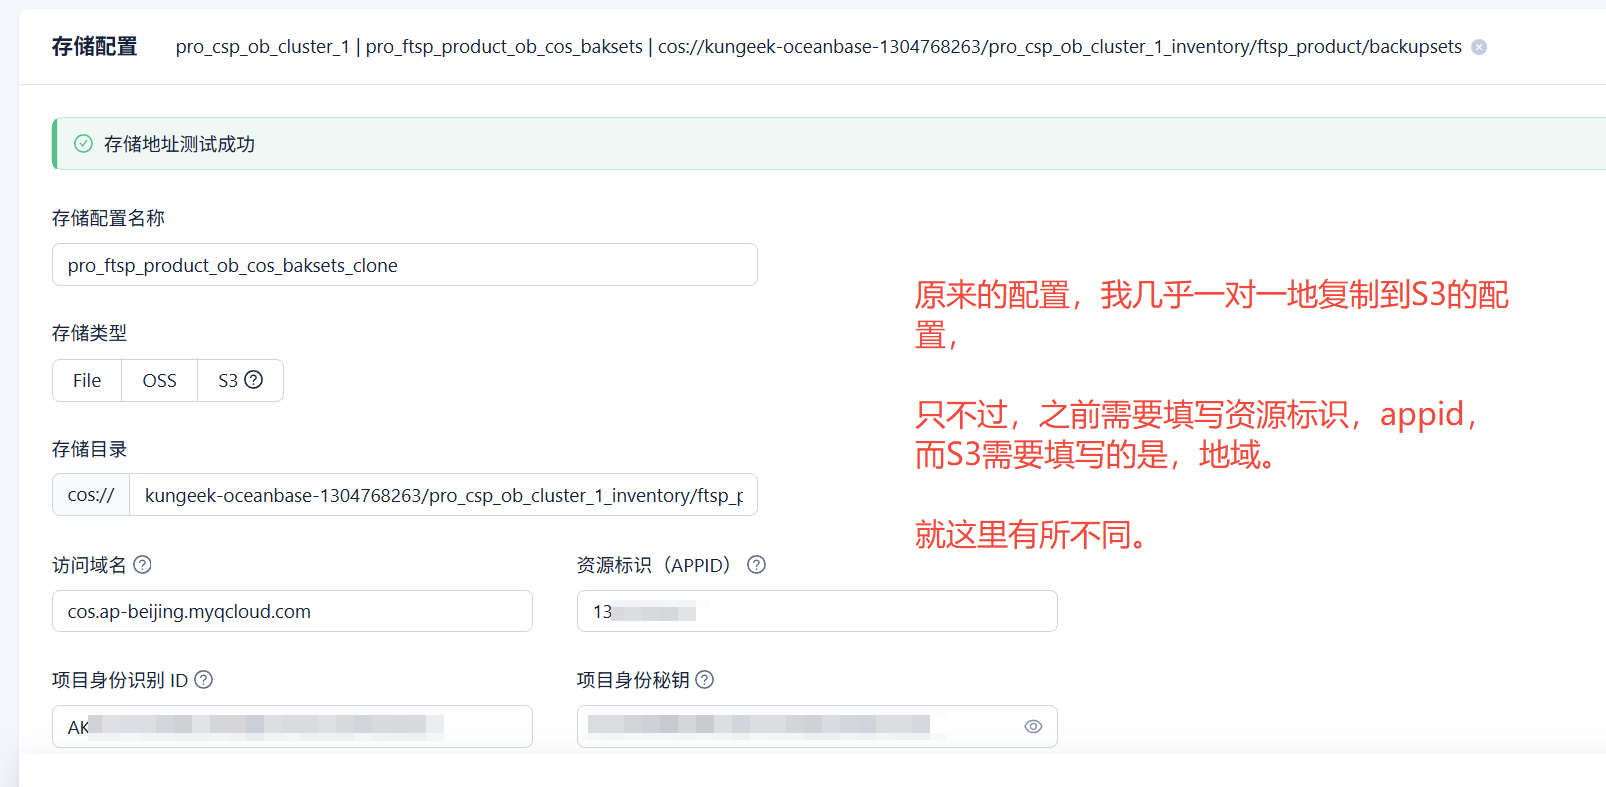Click the 项目身份识别 ID input field

(292, 727)
